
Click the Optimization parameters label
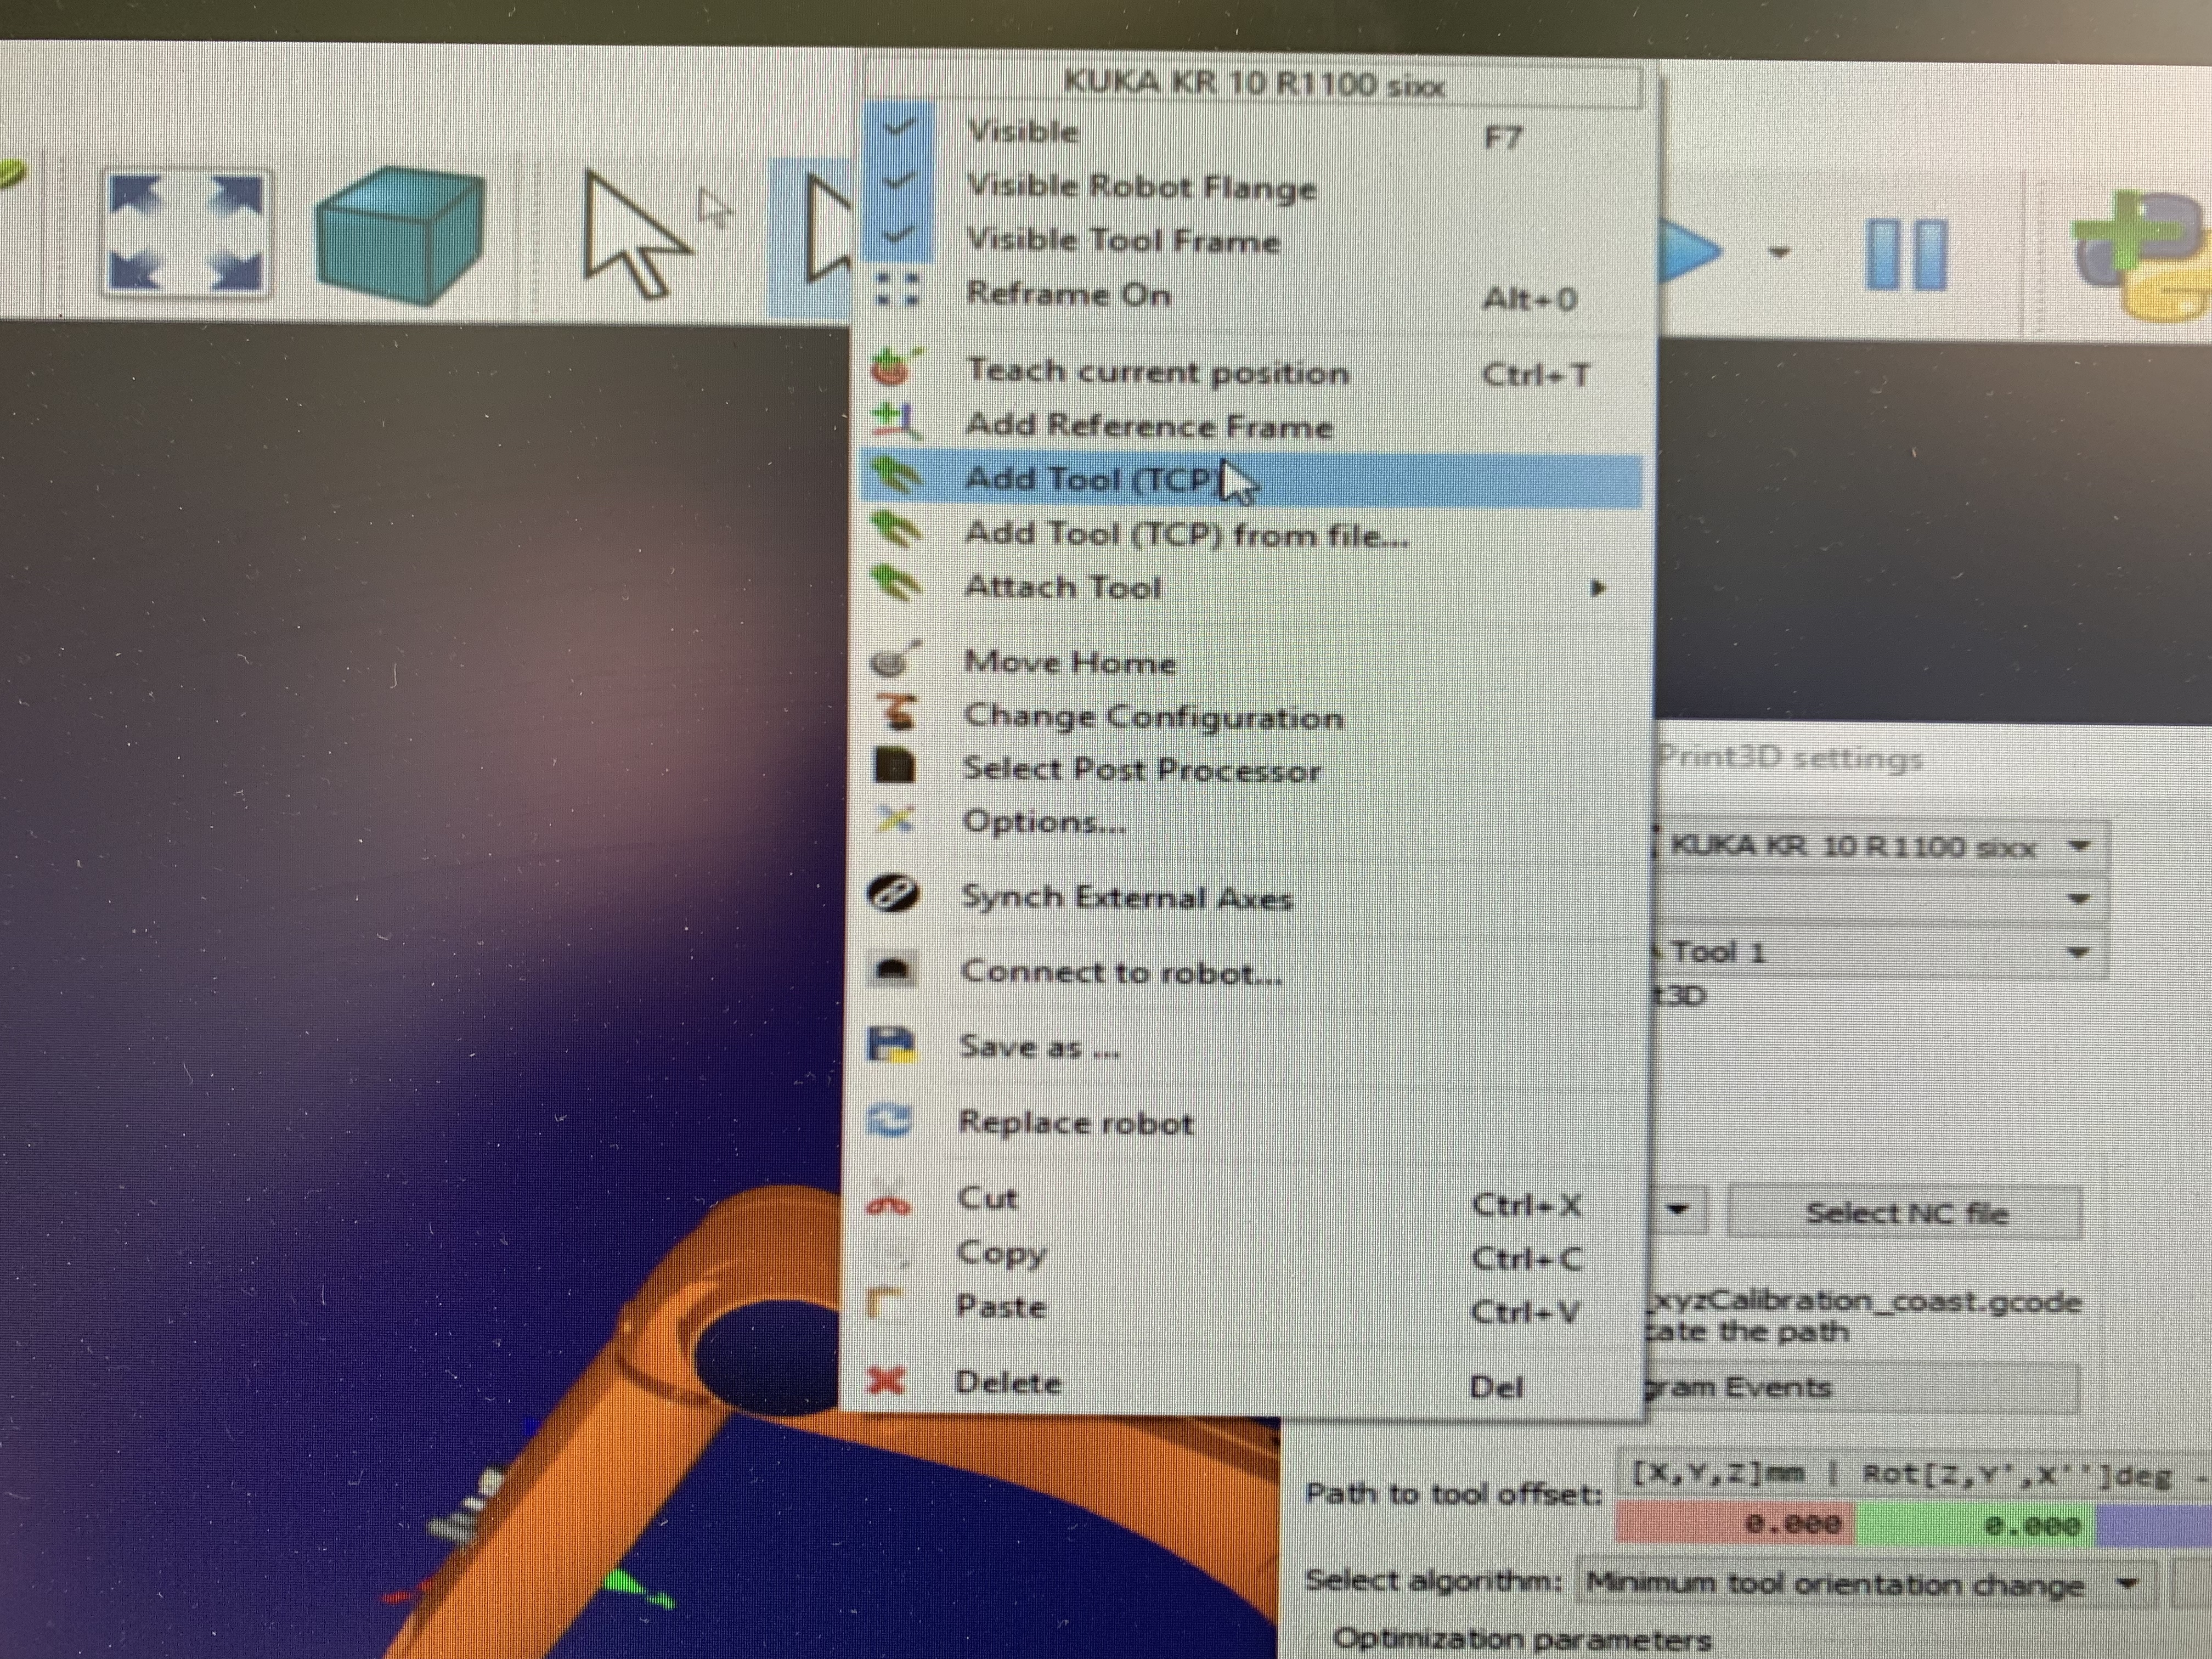click(x=1522, y=1640)
